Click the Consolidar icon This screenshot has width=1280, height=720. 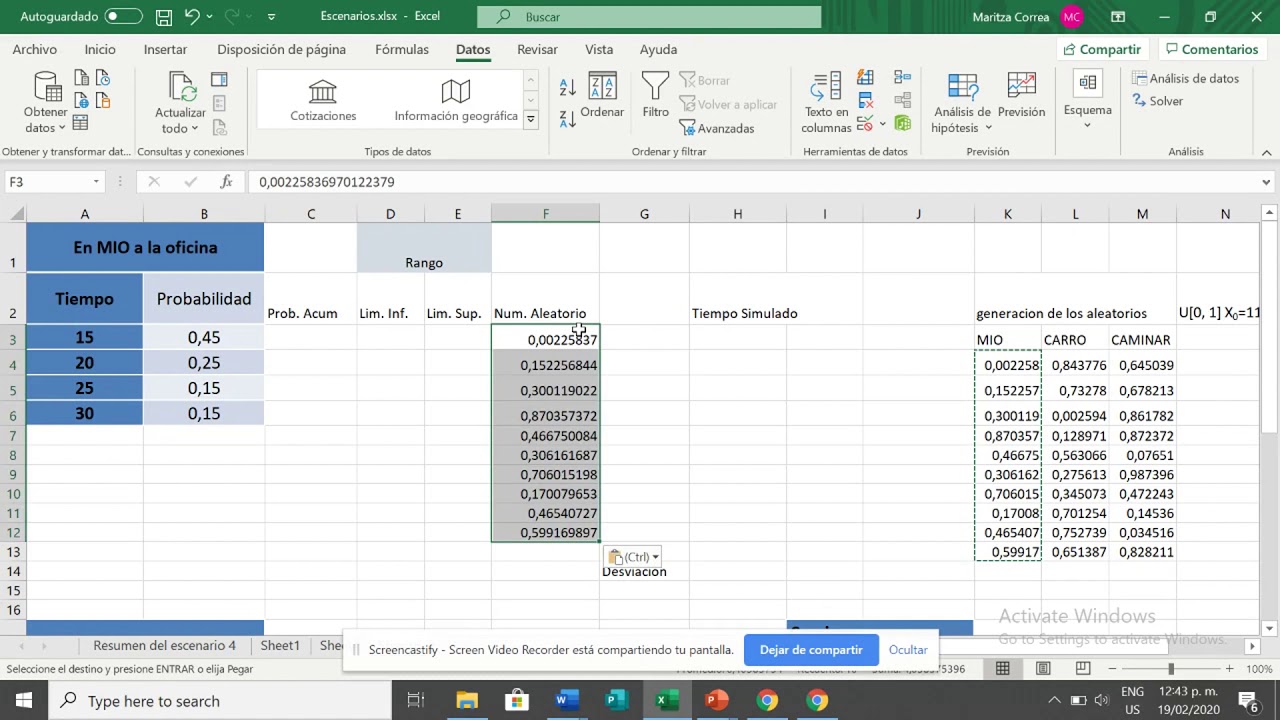click(902, 77)
